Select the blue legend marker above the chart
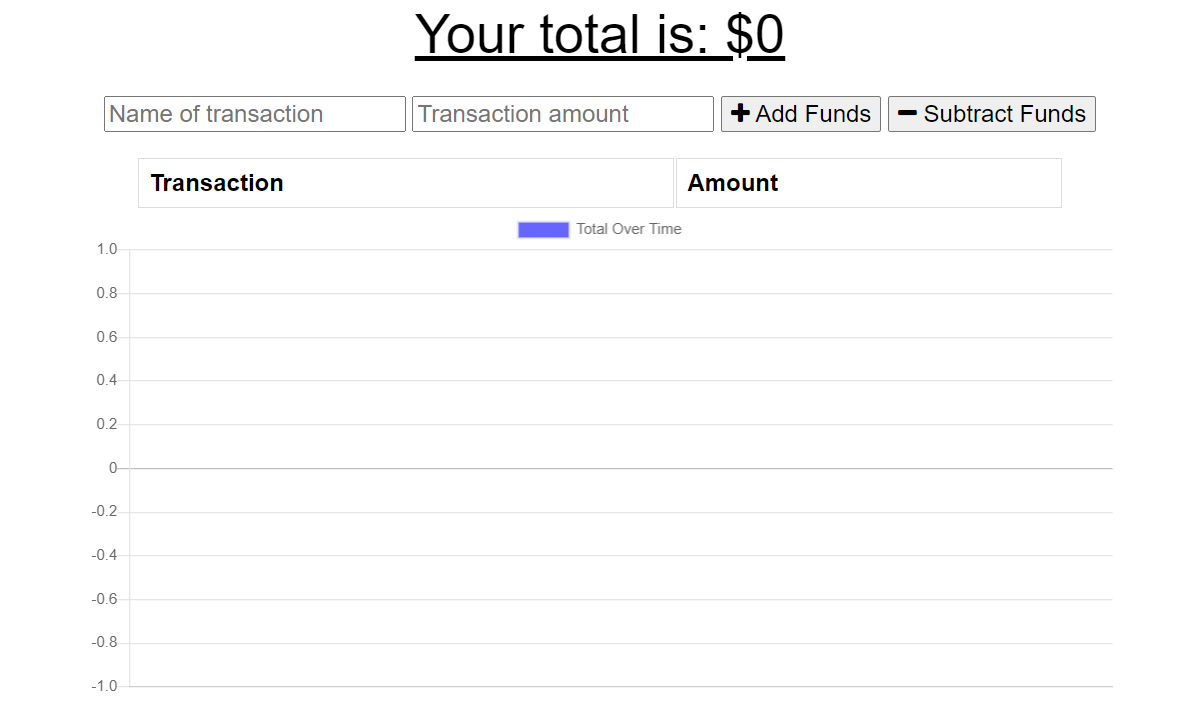This screenshot has height=724, width=1177. [x=543, y=229]
